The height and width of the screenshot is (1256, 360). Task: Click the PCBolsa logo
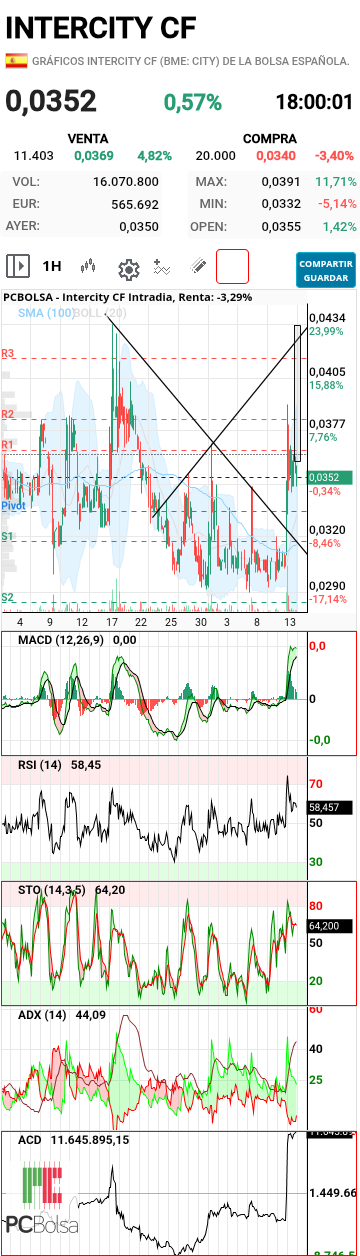(42, 1198)
